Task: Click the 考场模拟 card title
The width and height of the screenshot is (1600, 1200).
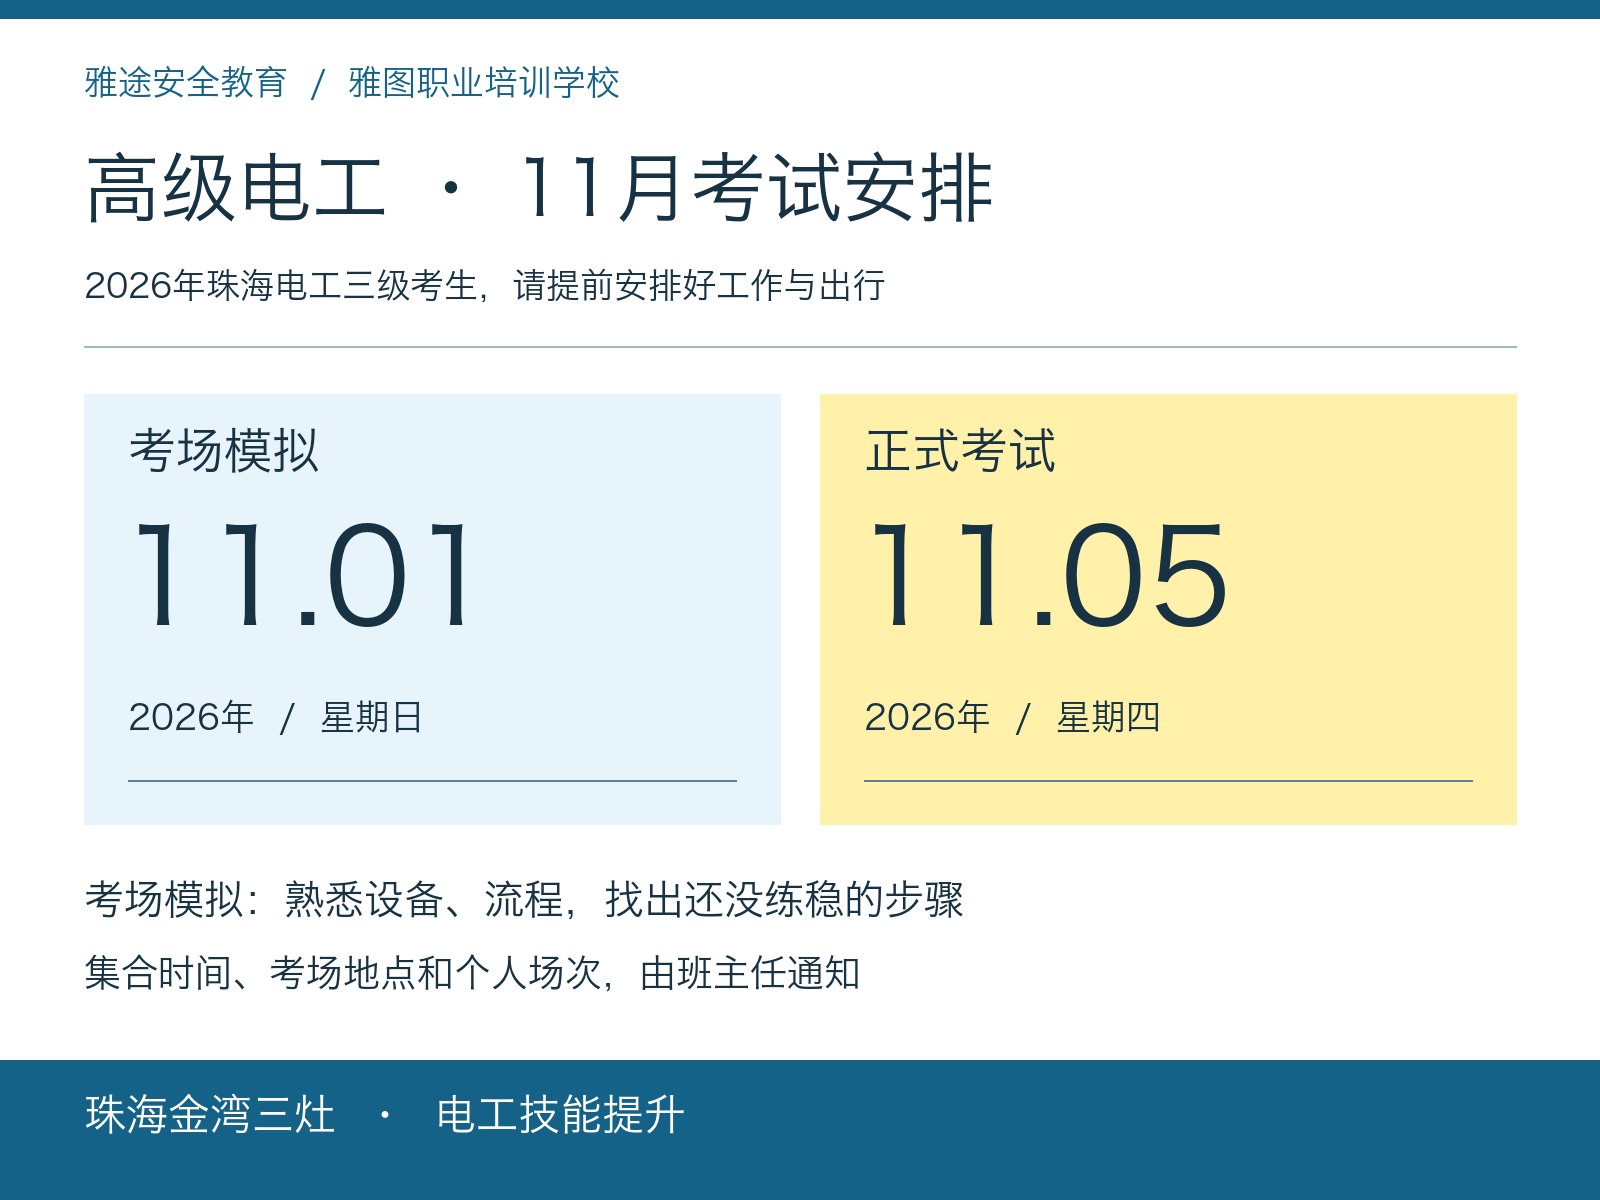Action: [x=224, y=450]
